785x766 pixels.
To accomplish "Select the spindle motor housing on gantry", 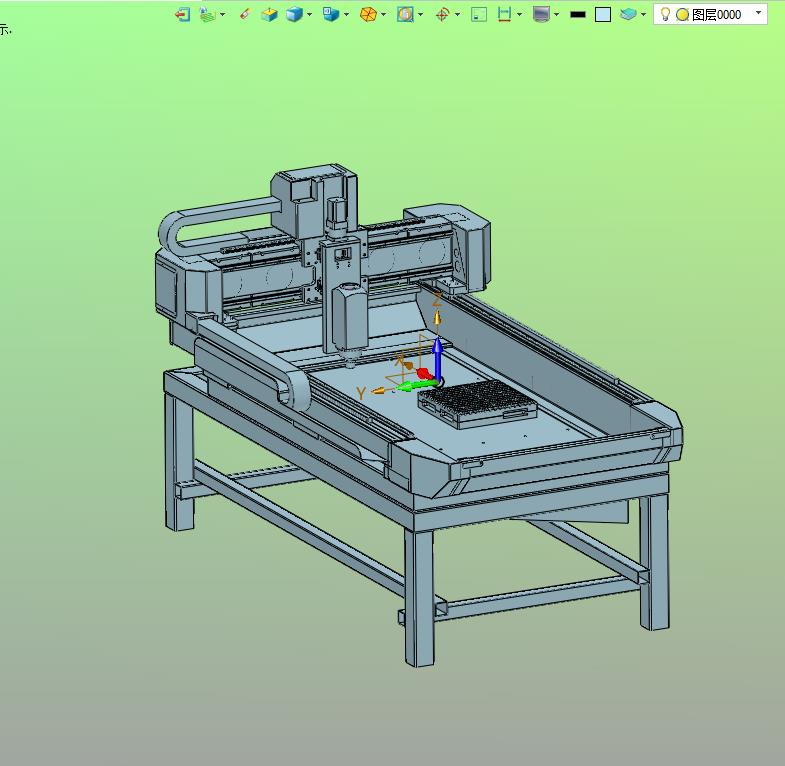I will (351, 318).
